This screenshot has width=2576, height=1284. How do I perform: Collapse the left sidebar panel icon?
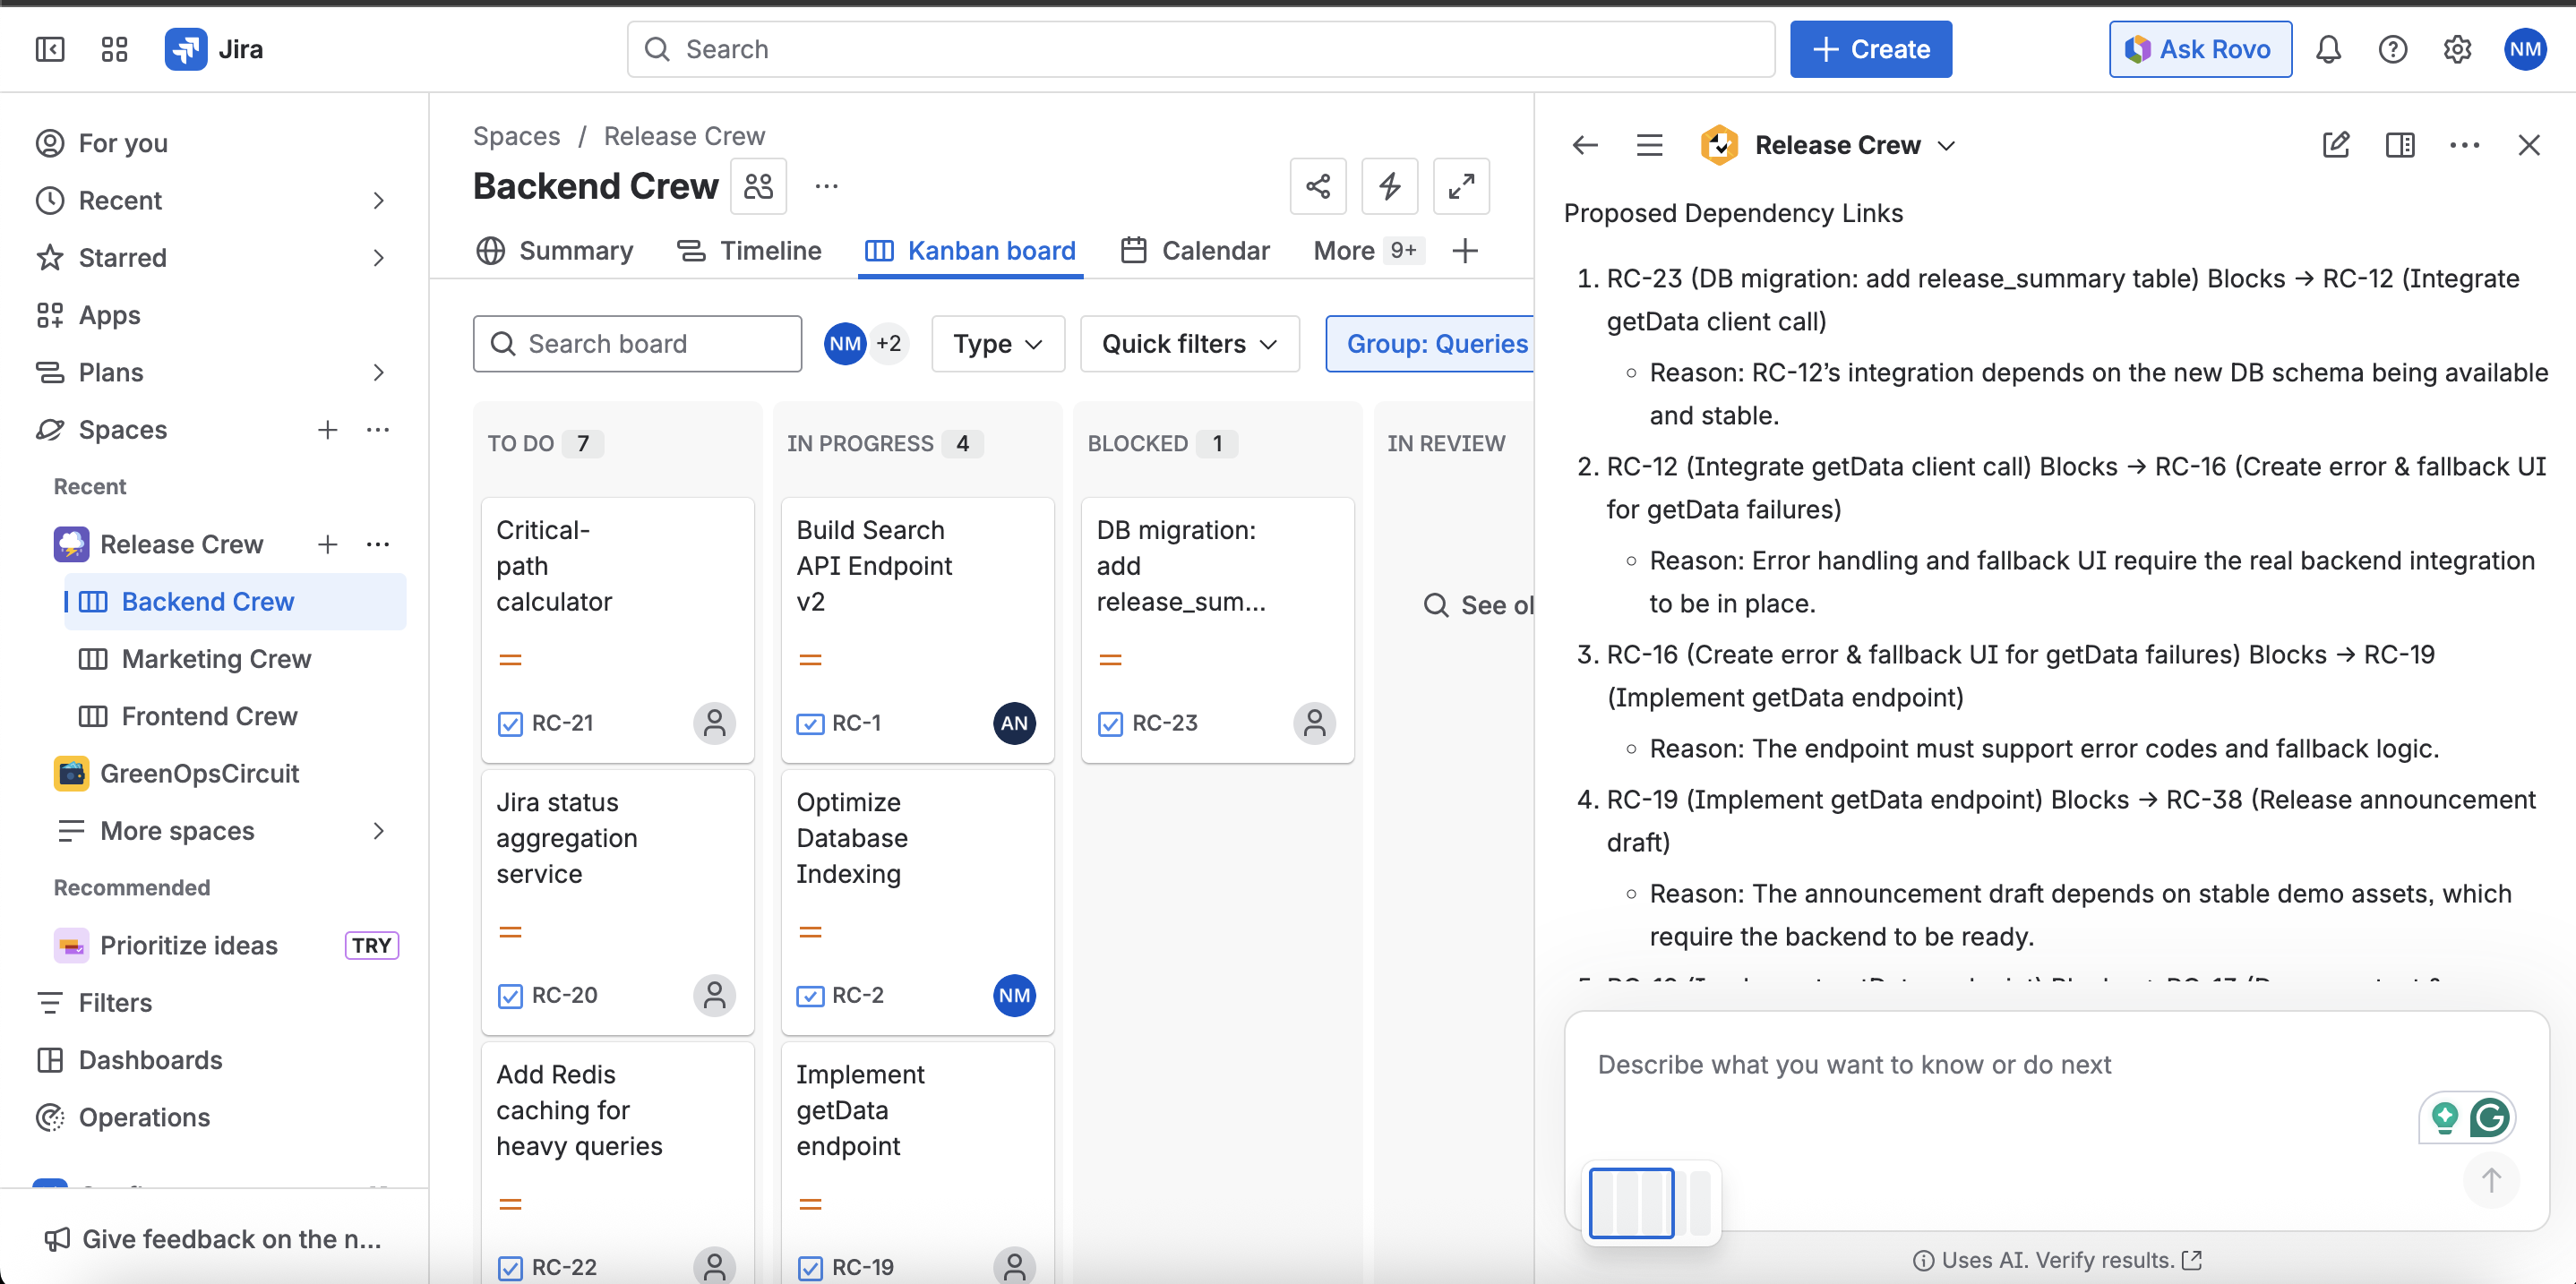(49, 49)
